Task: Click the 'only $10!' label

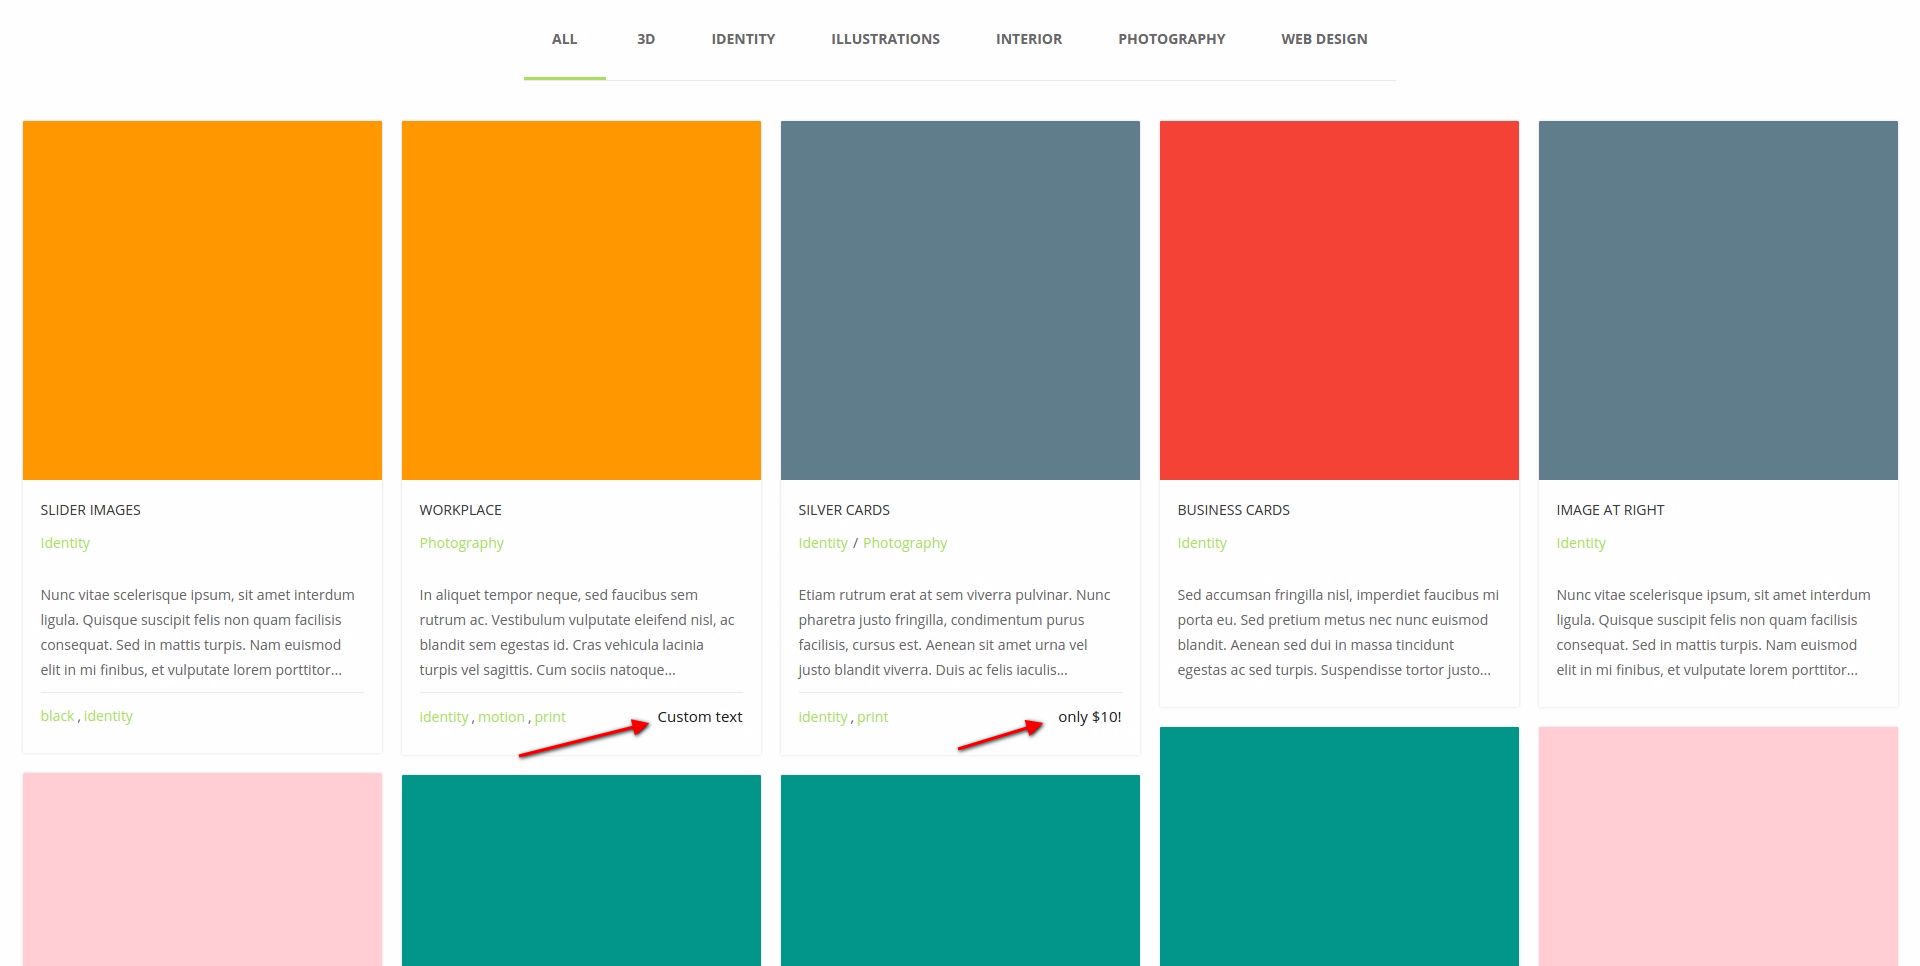Action: (1090, 717)
